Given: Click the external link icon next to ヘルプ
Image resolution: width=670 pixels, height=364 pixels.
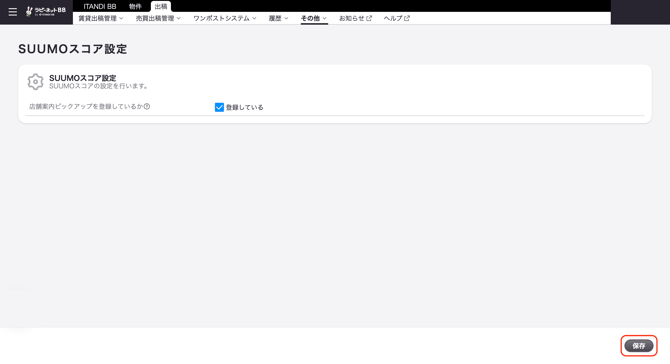Looking at the screenshot, I should coord(407,18).
